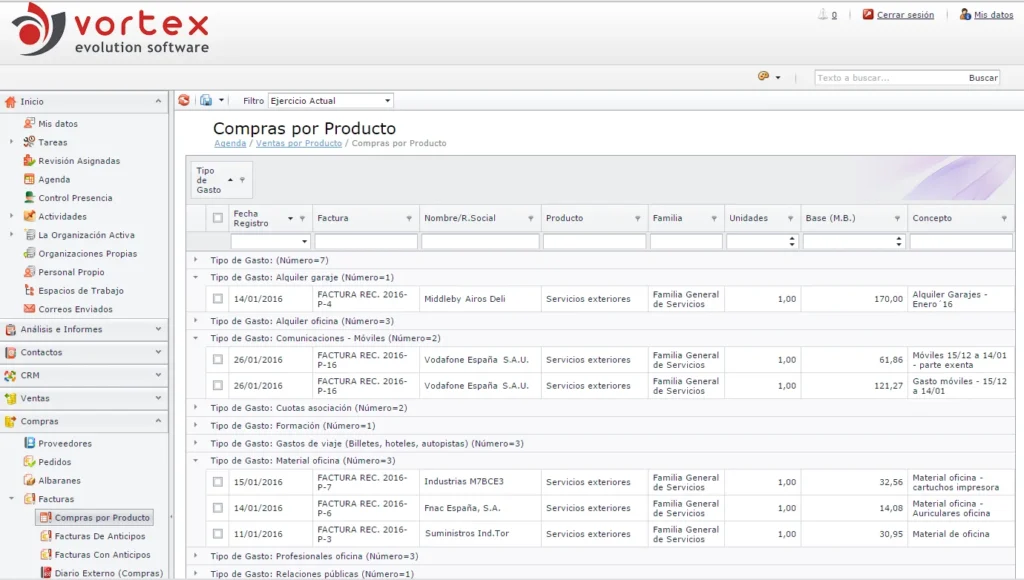Click the Personal Propio icon

tap(29, 272)
